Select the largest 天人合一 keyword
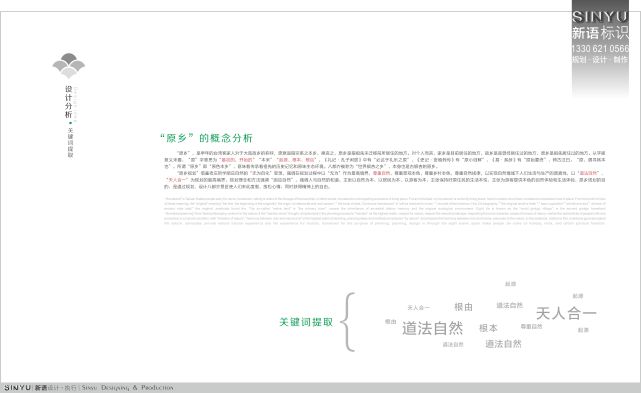The image size is (641, 393). coord(566,313)
